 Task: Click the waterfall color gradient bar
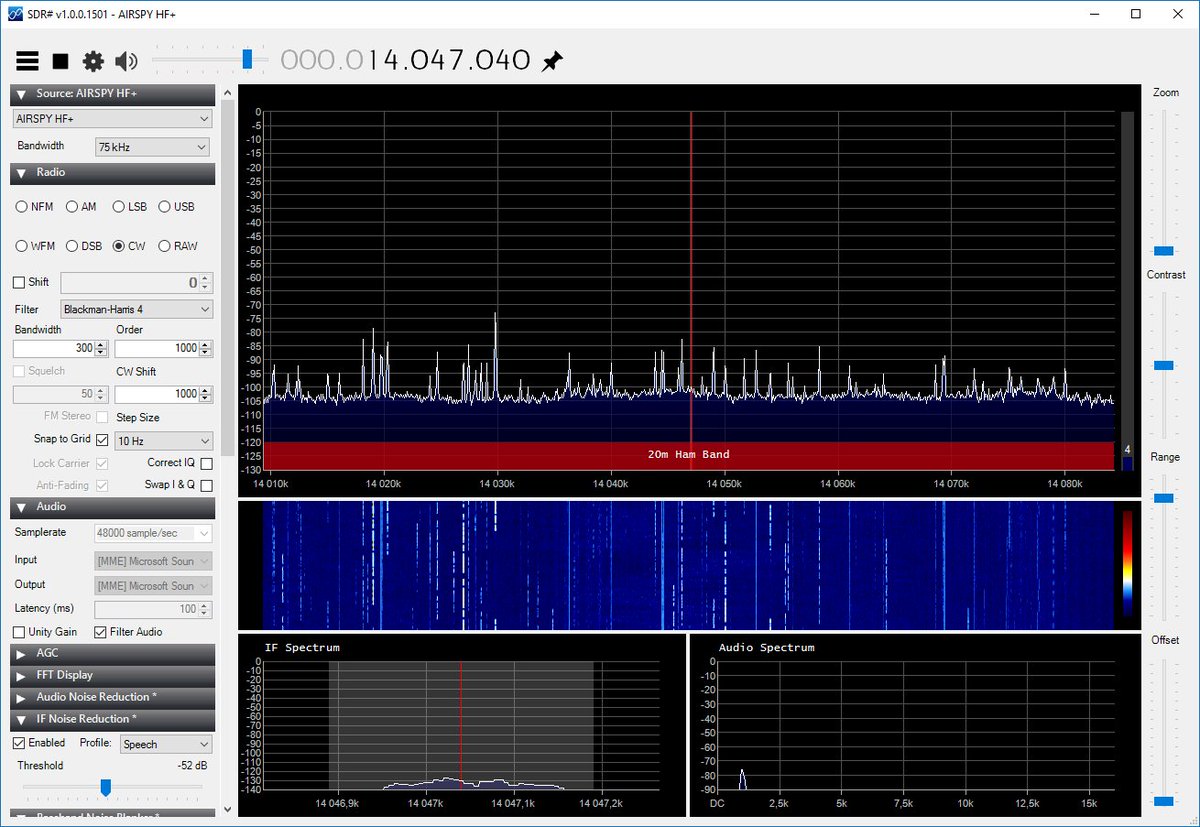click(1128, 563)
